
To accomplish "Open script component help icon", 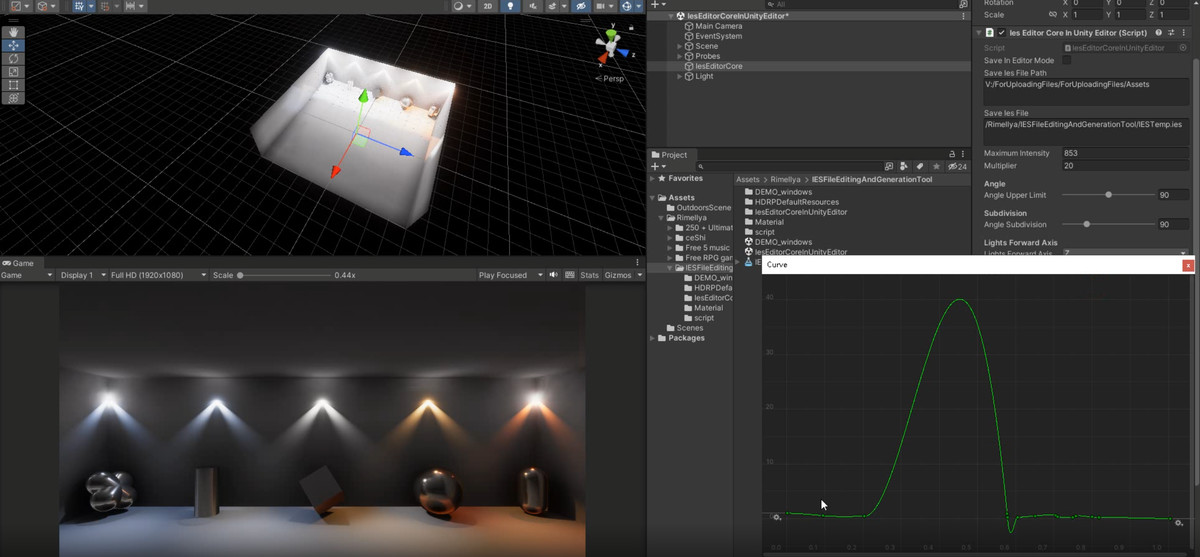I will [x=1159, y=33].
